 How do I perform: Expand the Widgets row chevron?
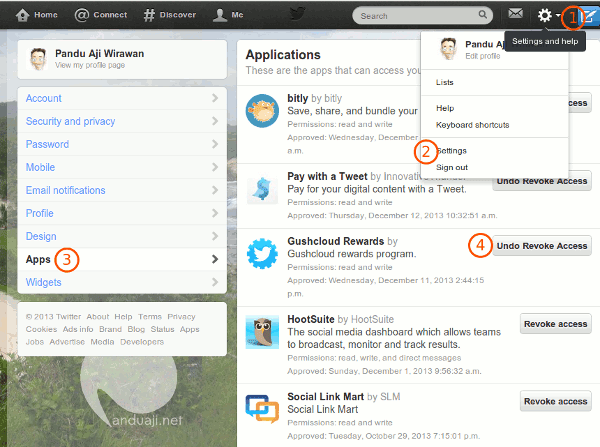pos(215,282)
